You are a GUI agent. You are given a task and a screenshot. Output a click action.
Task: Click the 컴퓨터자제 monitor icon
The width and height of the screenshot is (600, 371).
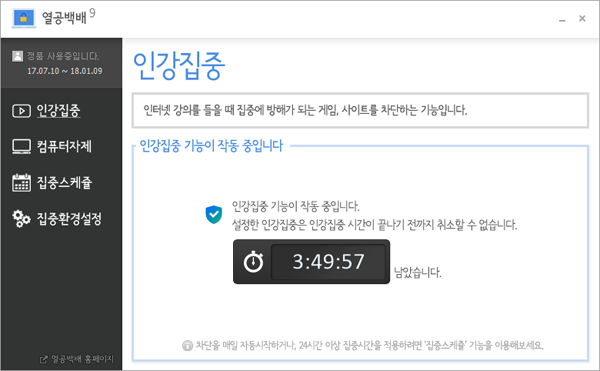click(21, 146)
